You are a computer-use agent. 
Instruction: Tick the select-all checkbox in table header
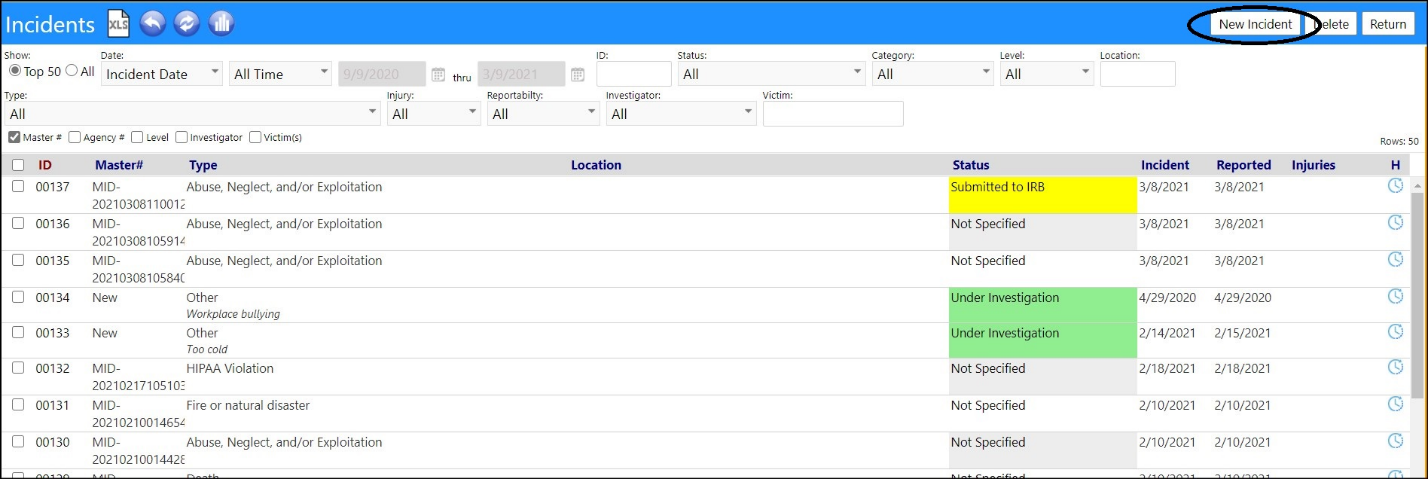pos(18,165)
